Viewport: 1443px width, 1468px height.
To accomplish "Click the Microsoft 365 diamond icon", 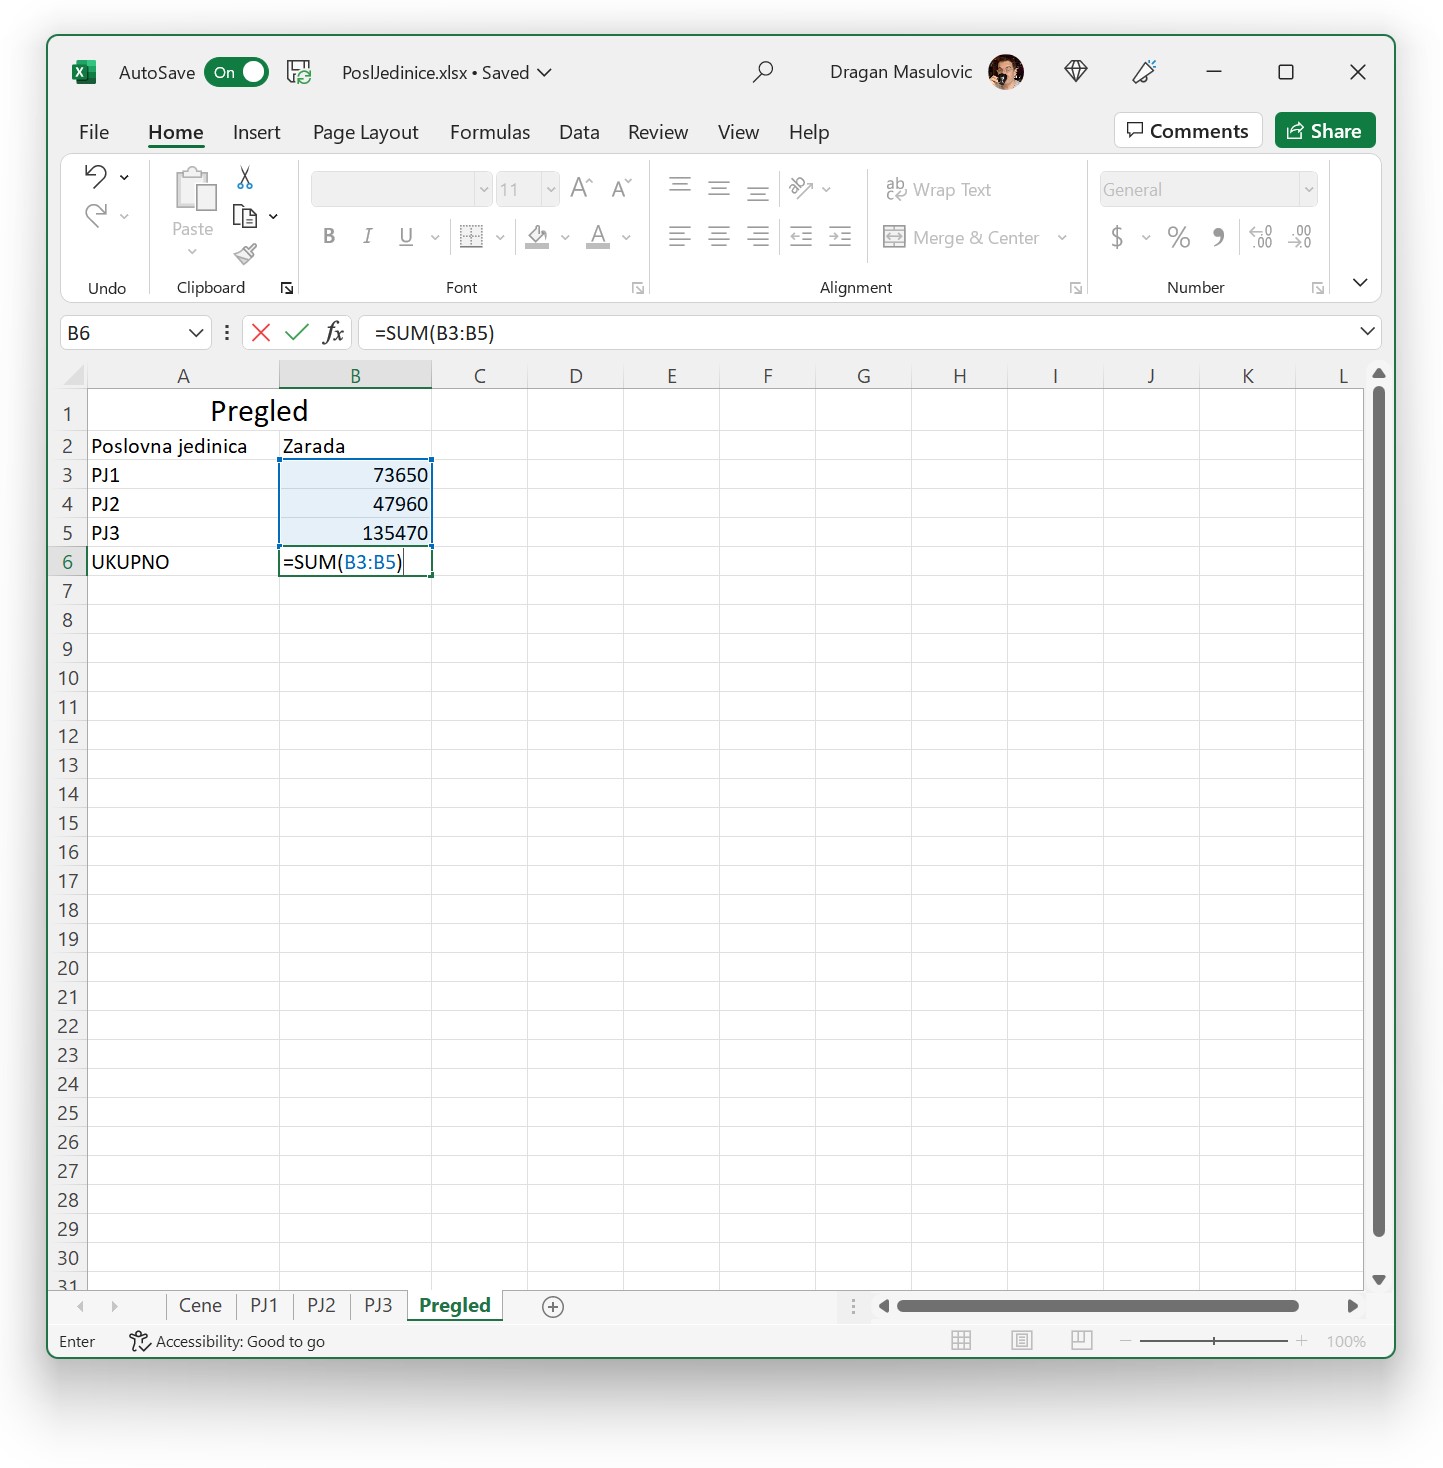I will (x=1076, y=71).
